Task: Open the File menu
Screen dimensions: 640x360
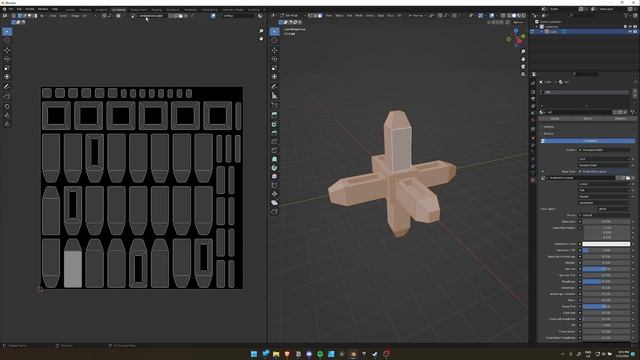Action: [11, 9]
